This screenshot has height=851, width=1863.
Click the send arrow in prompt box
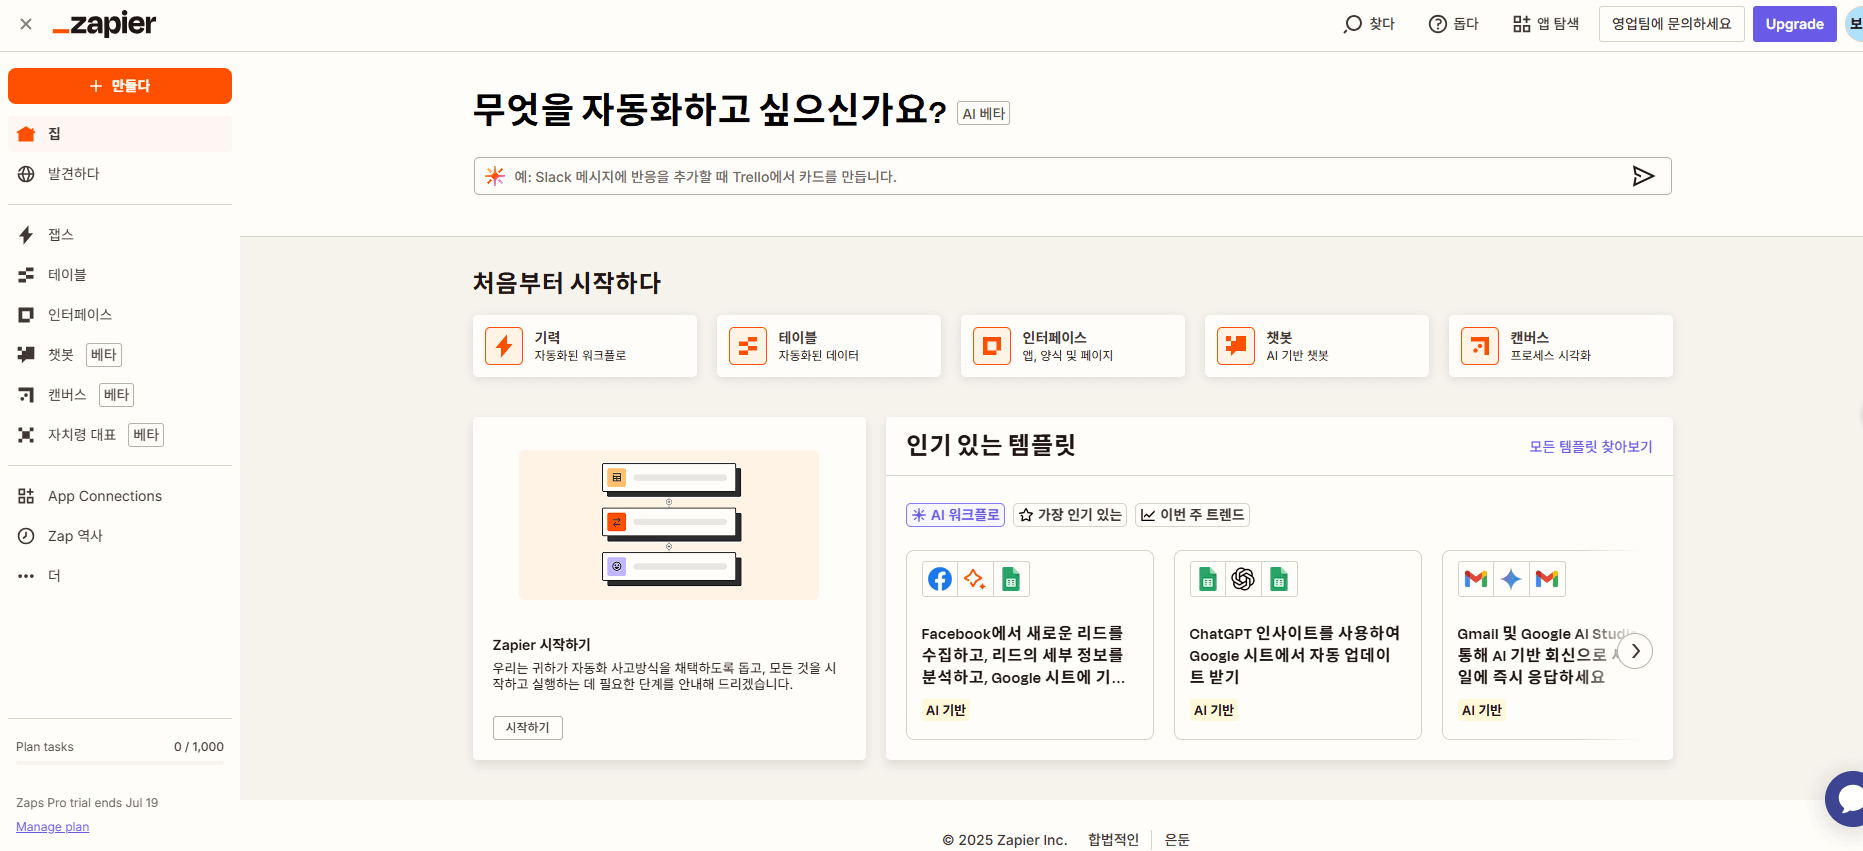[x=1643, y=176]
